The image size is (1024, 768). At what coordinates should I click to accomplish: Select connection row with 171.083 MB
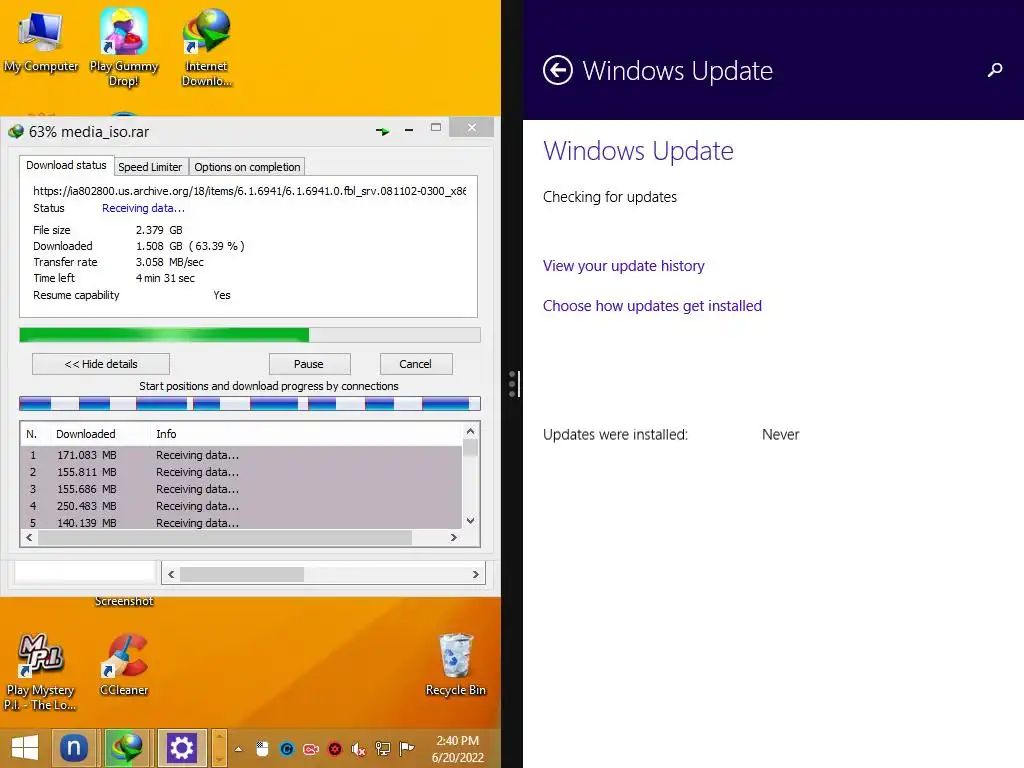(242, 455)
